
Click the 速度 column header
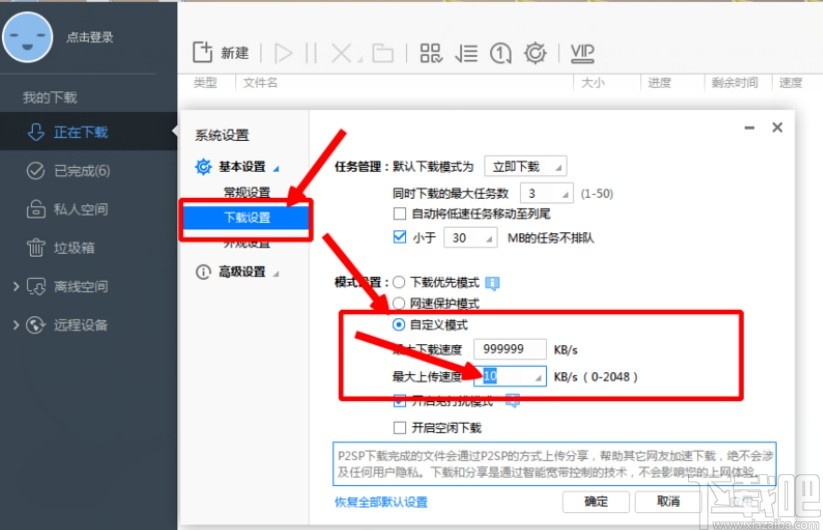[790, 82]
